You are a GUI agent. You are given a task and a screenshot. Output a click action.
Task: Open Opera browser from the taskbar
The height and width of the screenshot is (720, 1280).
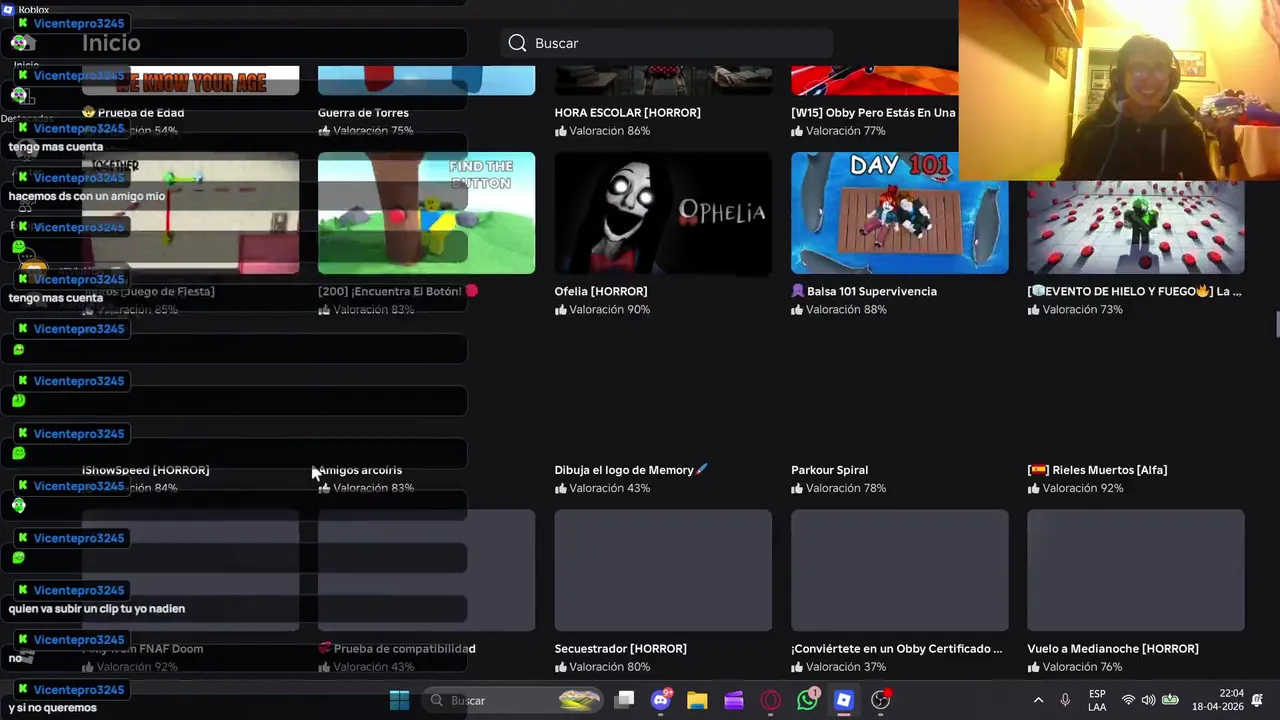pos(770,700)
